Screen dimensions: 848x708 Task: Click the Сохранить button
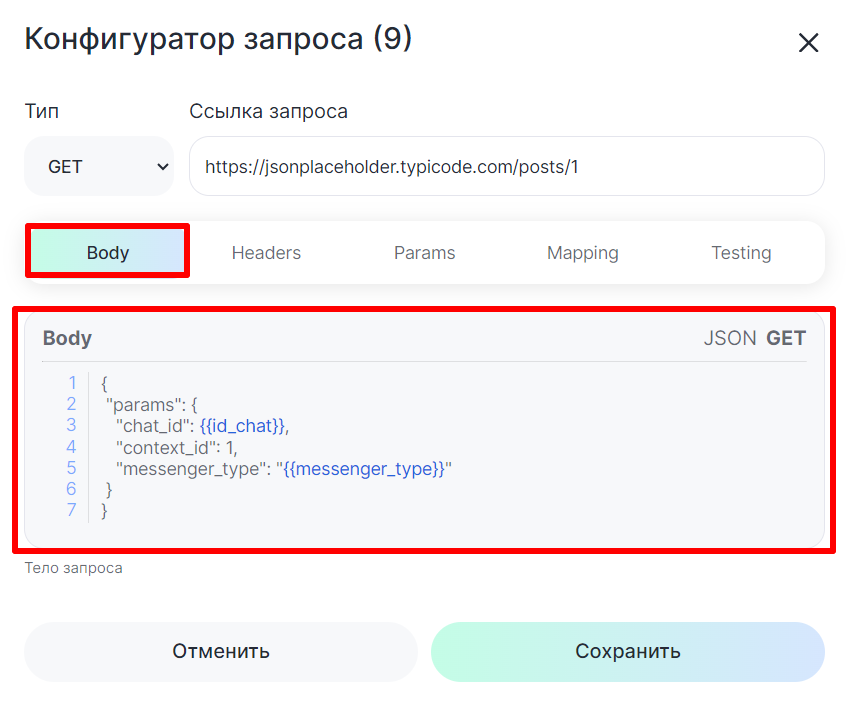pyautogui.click(x=627, y=652)
